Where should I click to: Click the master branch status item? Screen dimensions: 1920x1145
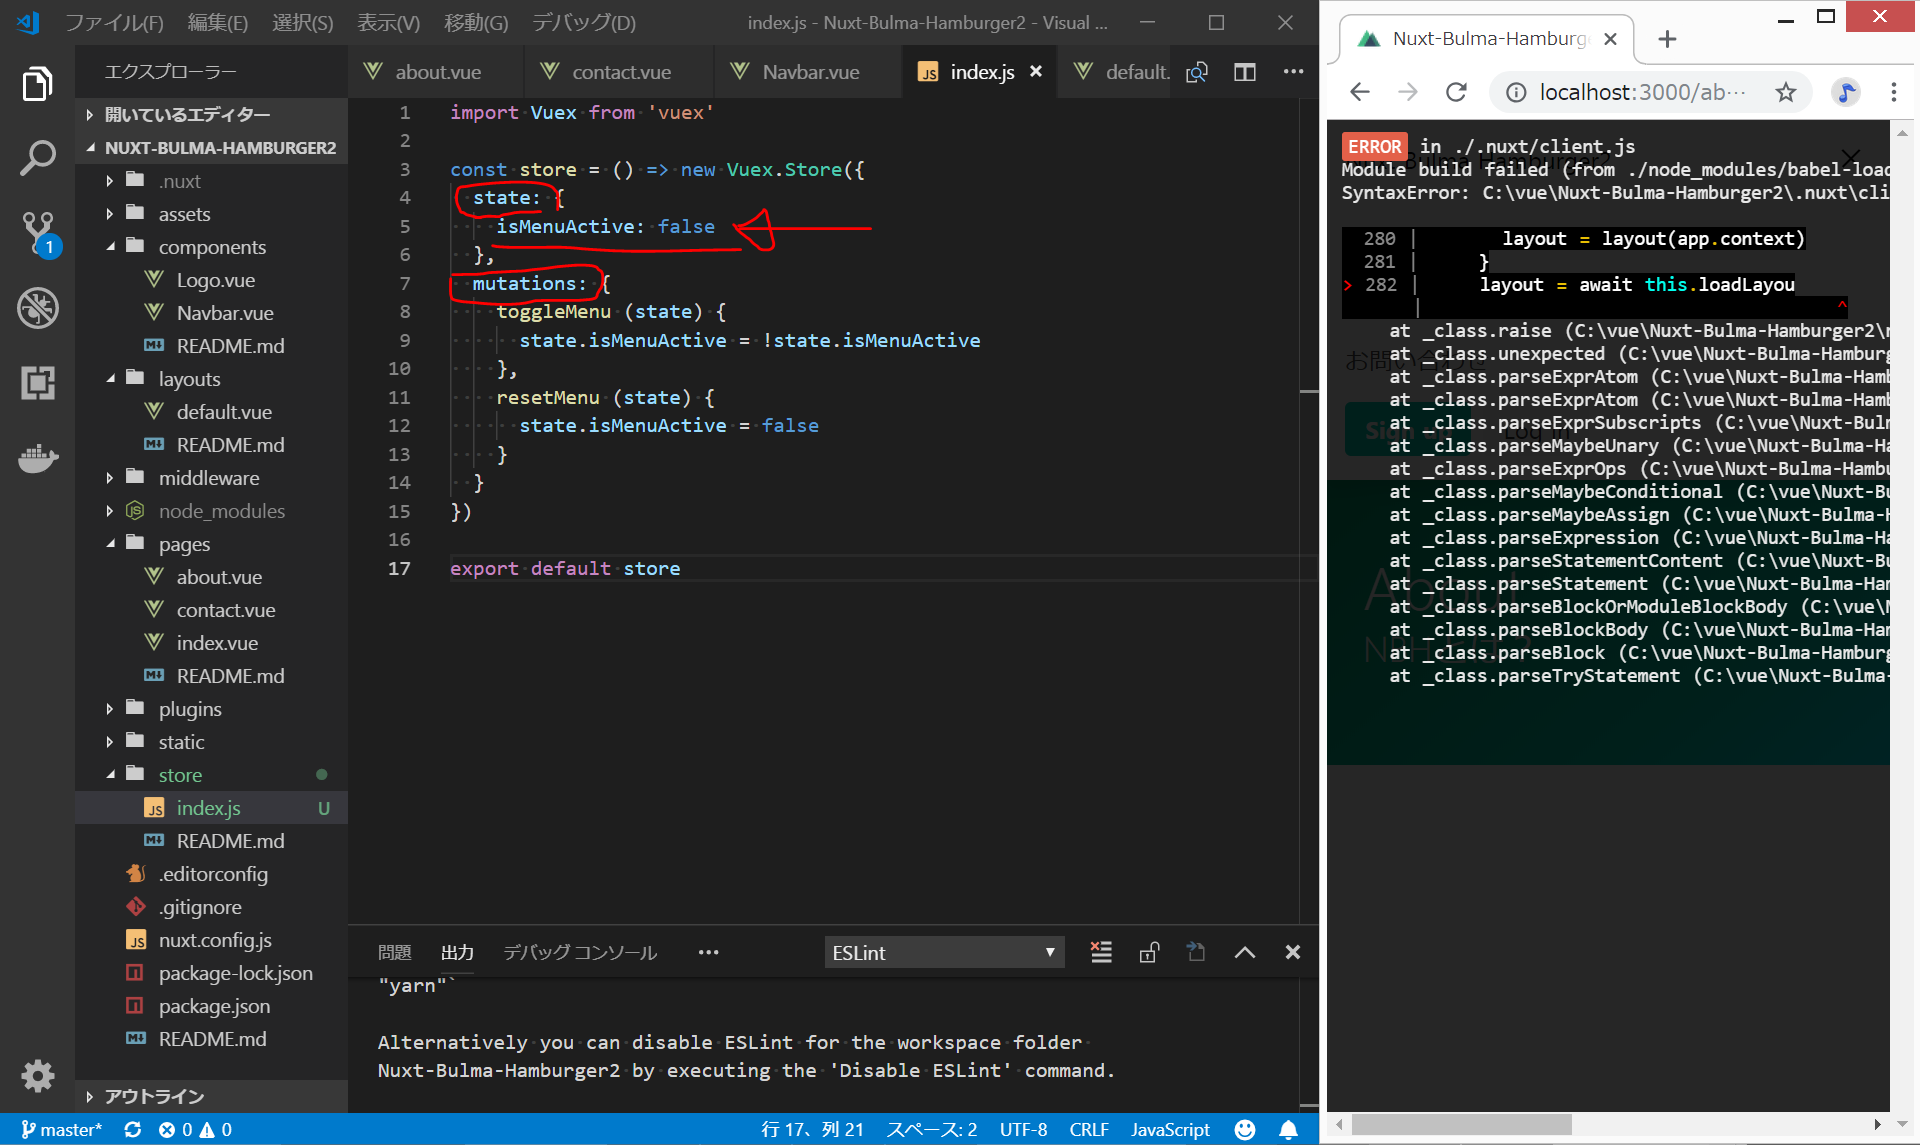[62, 1129]
